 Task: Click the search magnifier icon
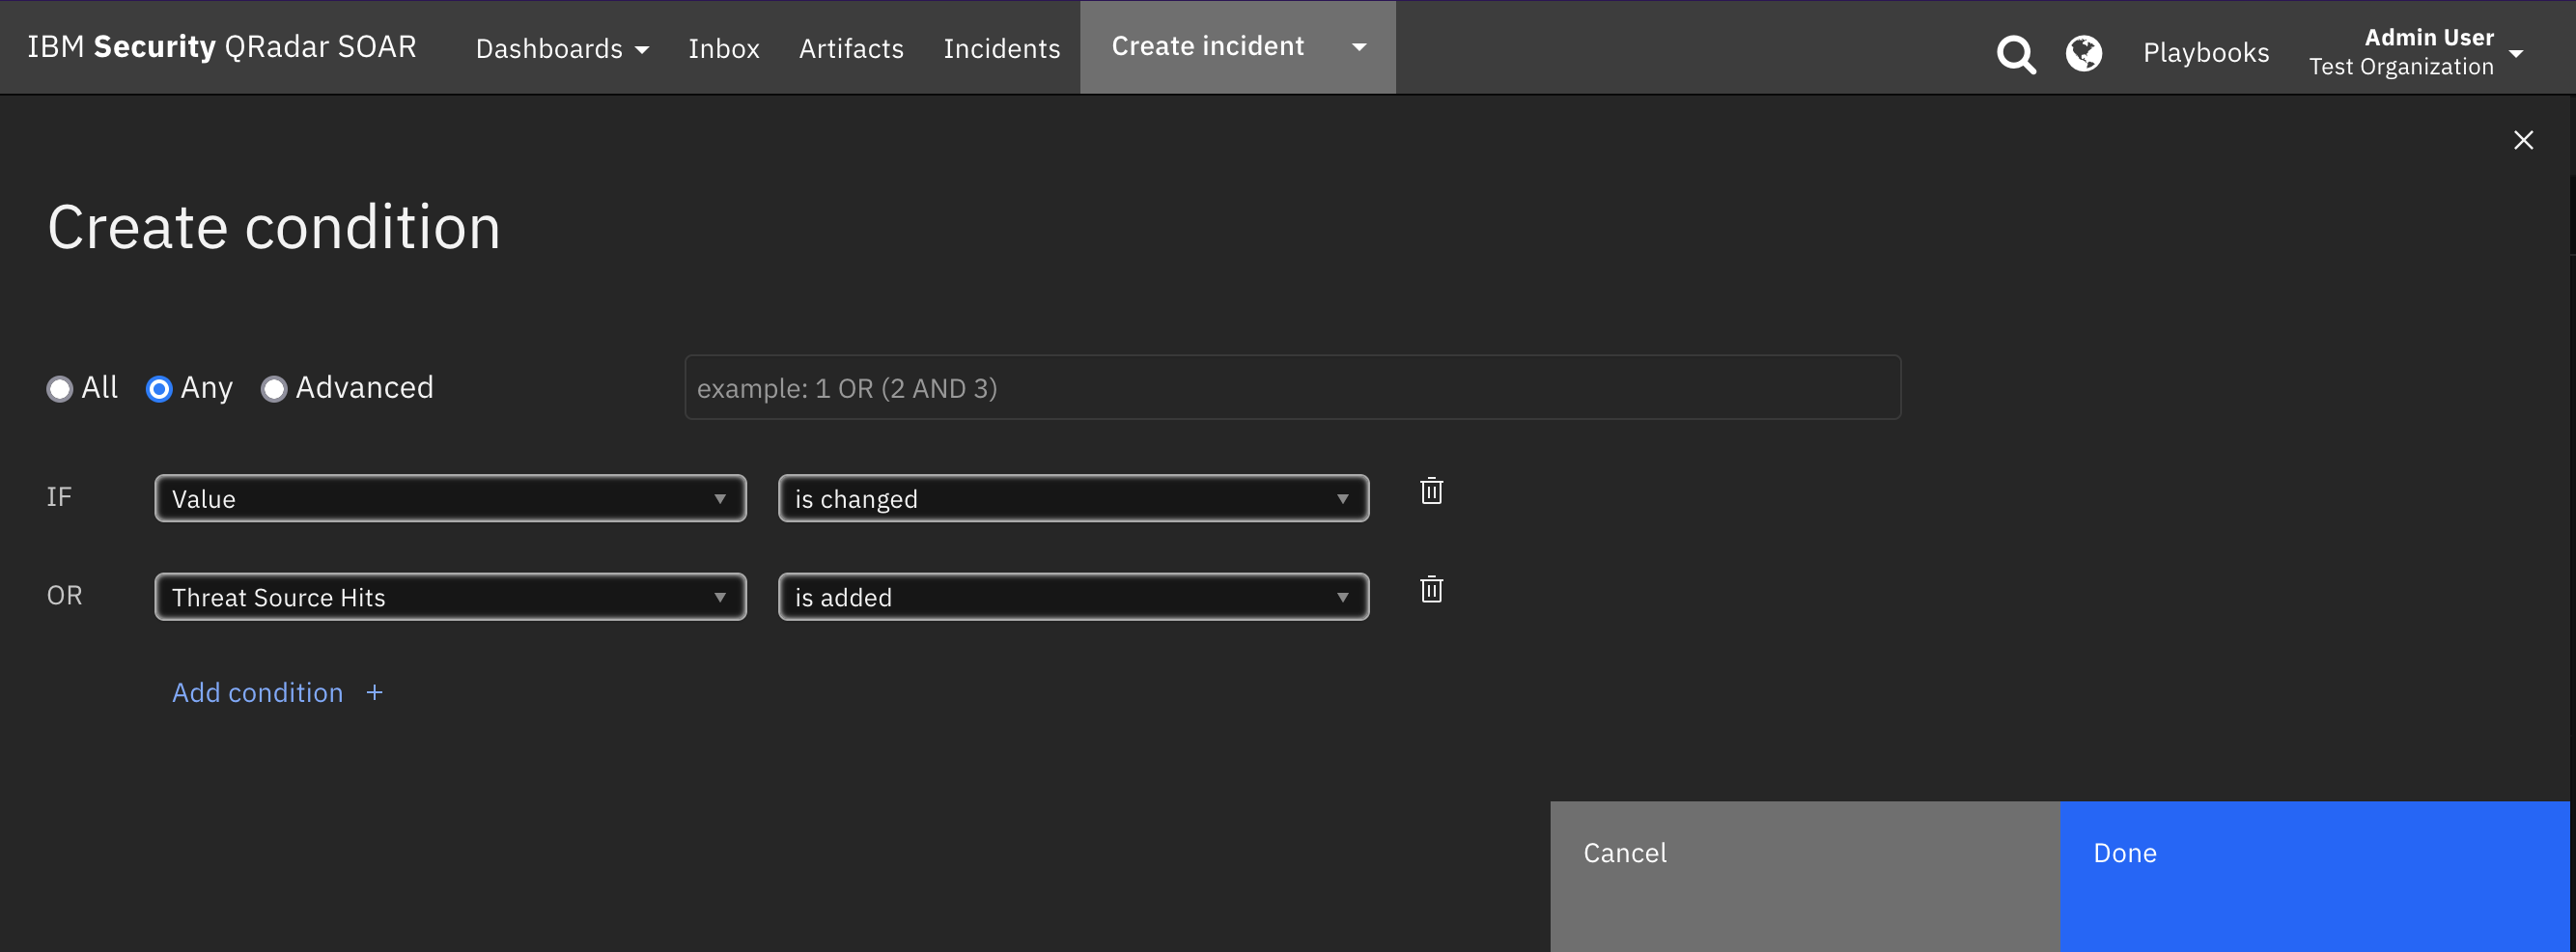coord(2015,53)
